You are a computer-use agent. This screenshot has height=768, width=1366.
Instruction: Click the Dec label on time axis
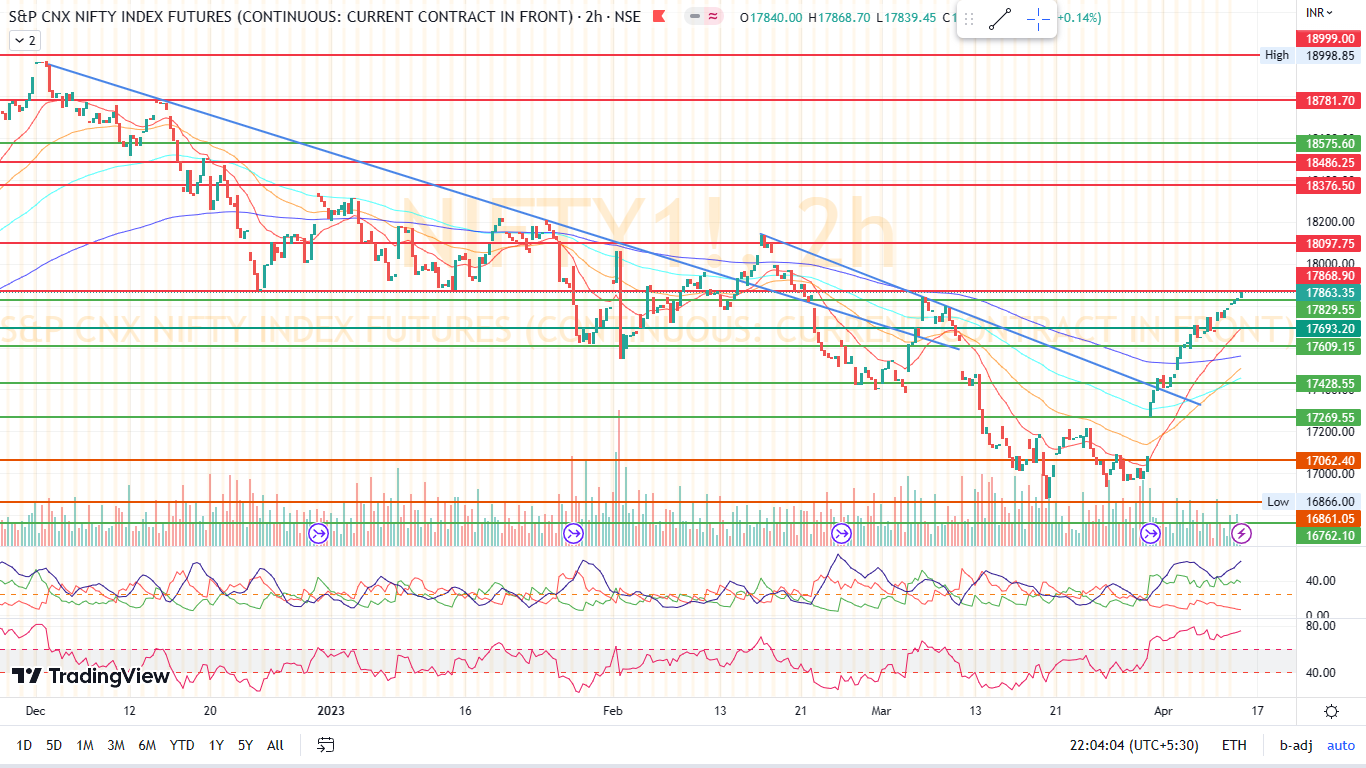[35, 711]
